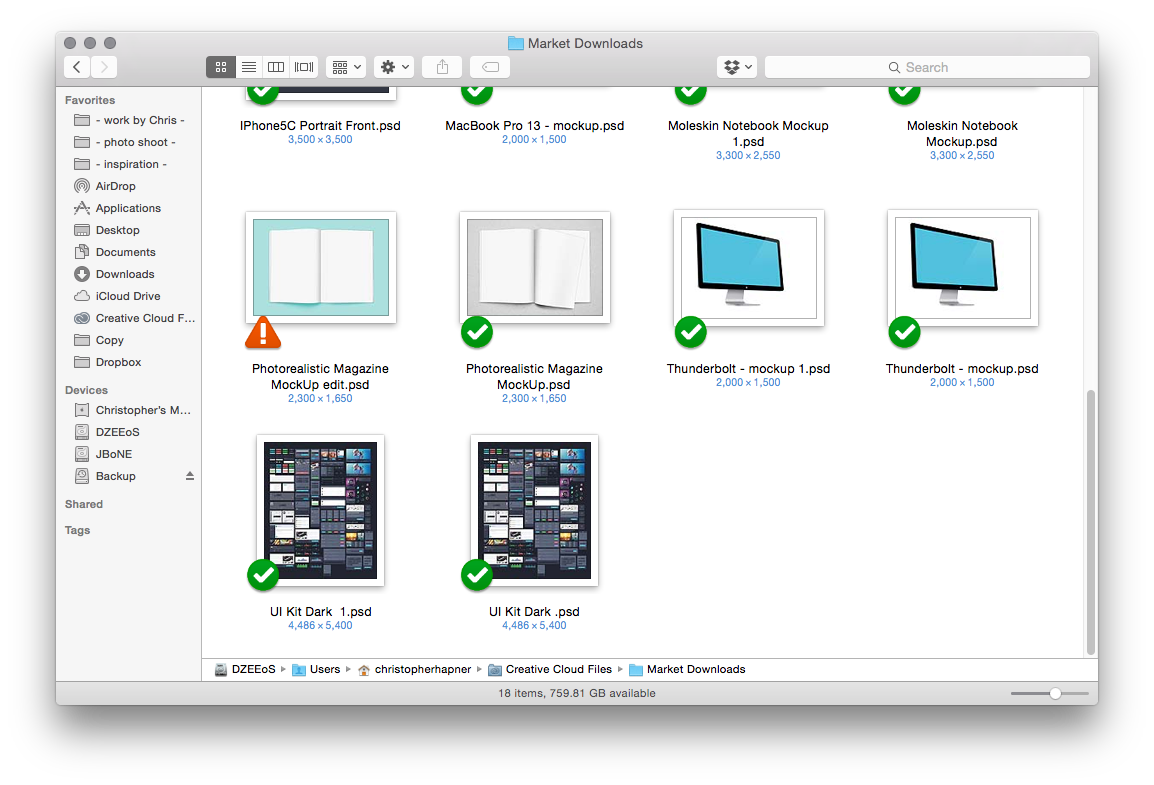
Task: Click synced checkmark on Thunderbolt - mockup 1.psd
Action: 690,333
